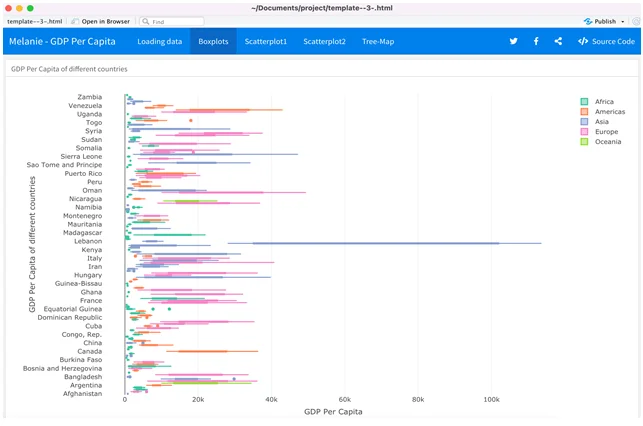Click the 'Sao Tome and Principe' label

coord(64,164)
